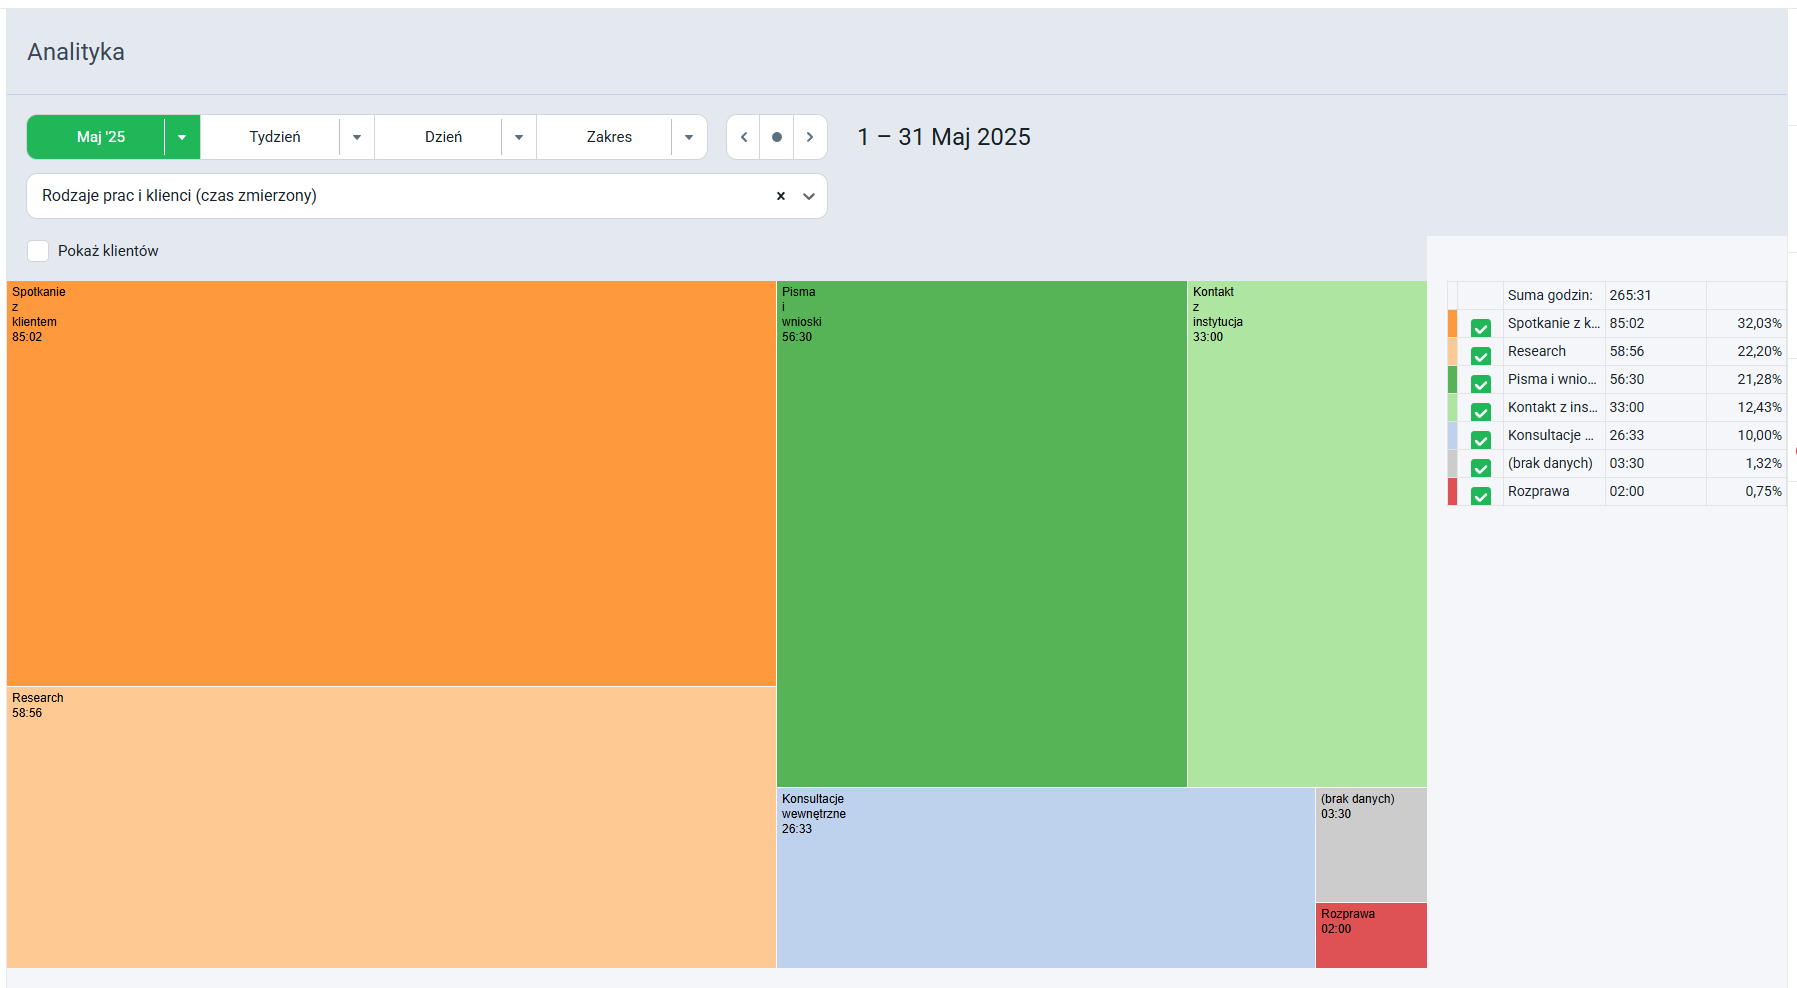
Task: Click the Konsultacje wewnętrzne treemap tile
Action: tap(1045, 878)
